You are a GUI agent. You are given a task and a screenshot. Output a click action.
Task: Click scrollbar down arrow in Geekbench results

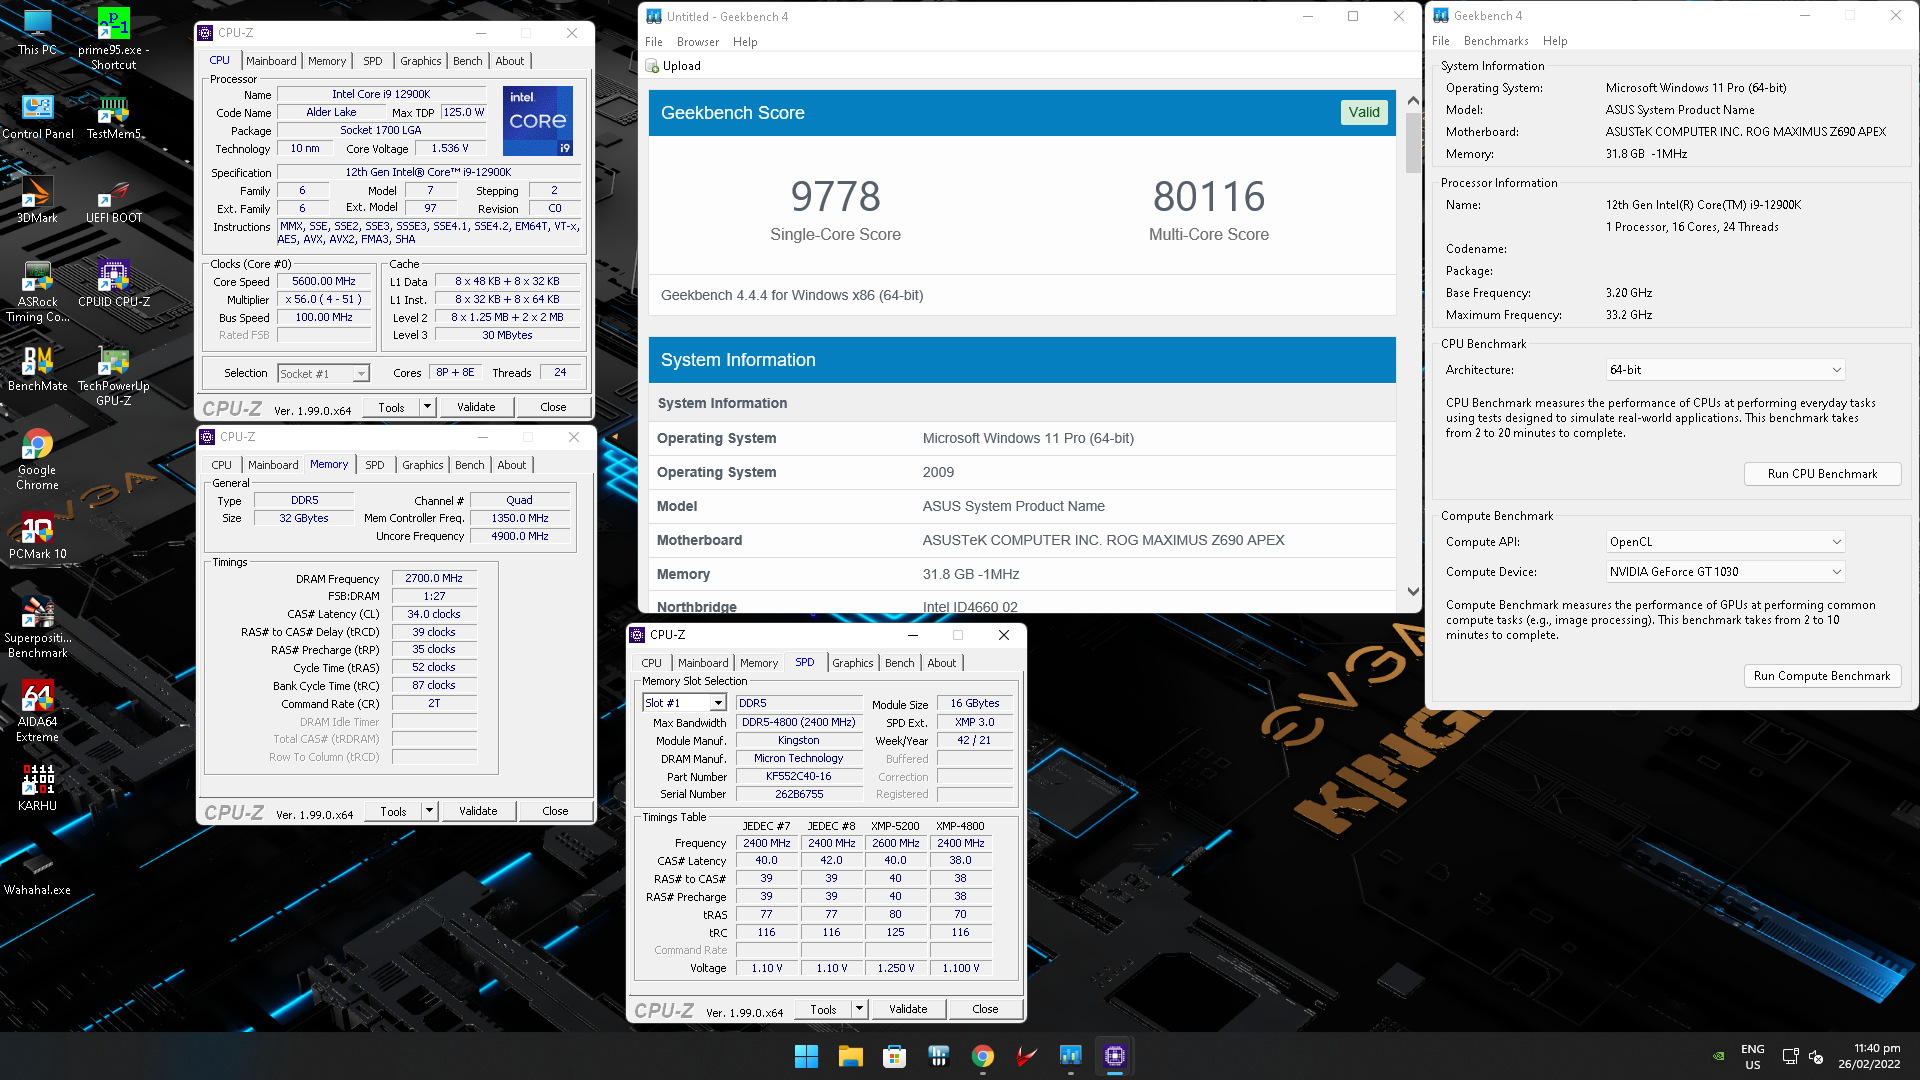1413,591
